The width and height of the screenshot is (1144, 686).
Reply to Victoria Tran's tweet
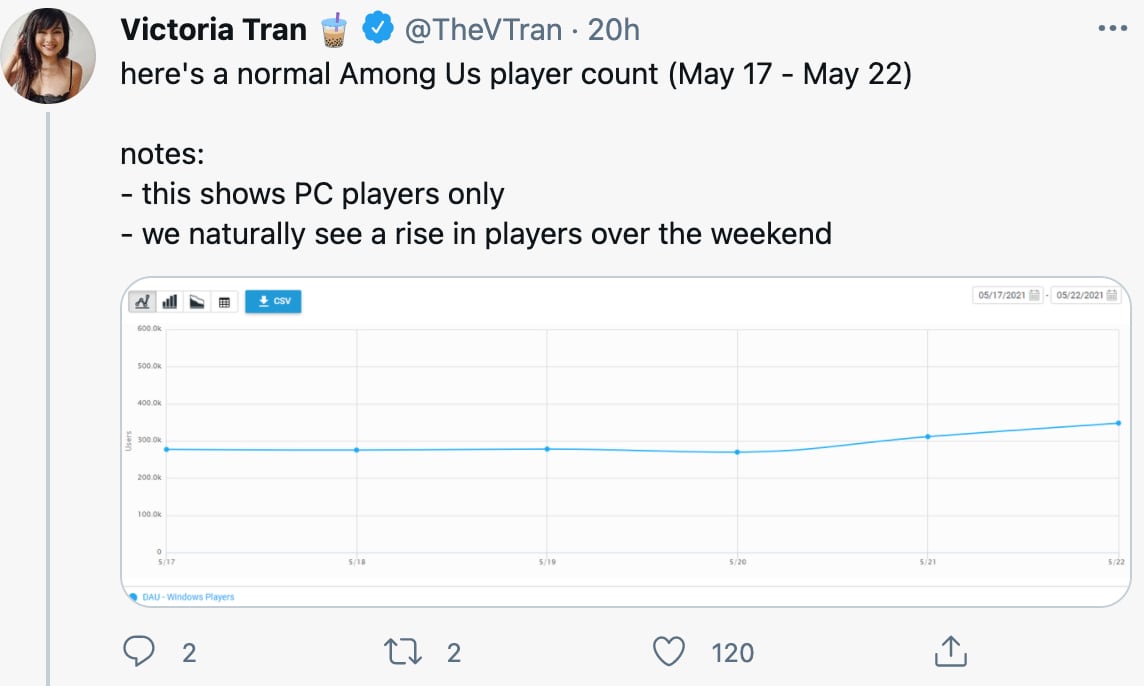pos(138,653)
